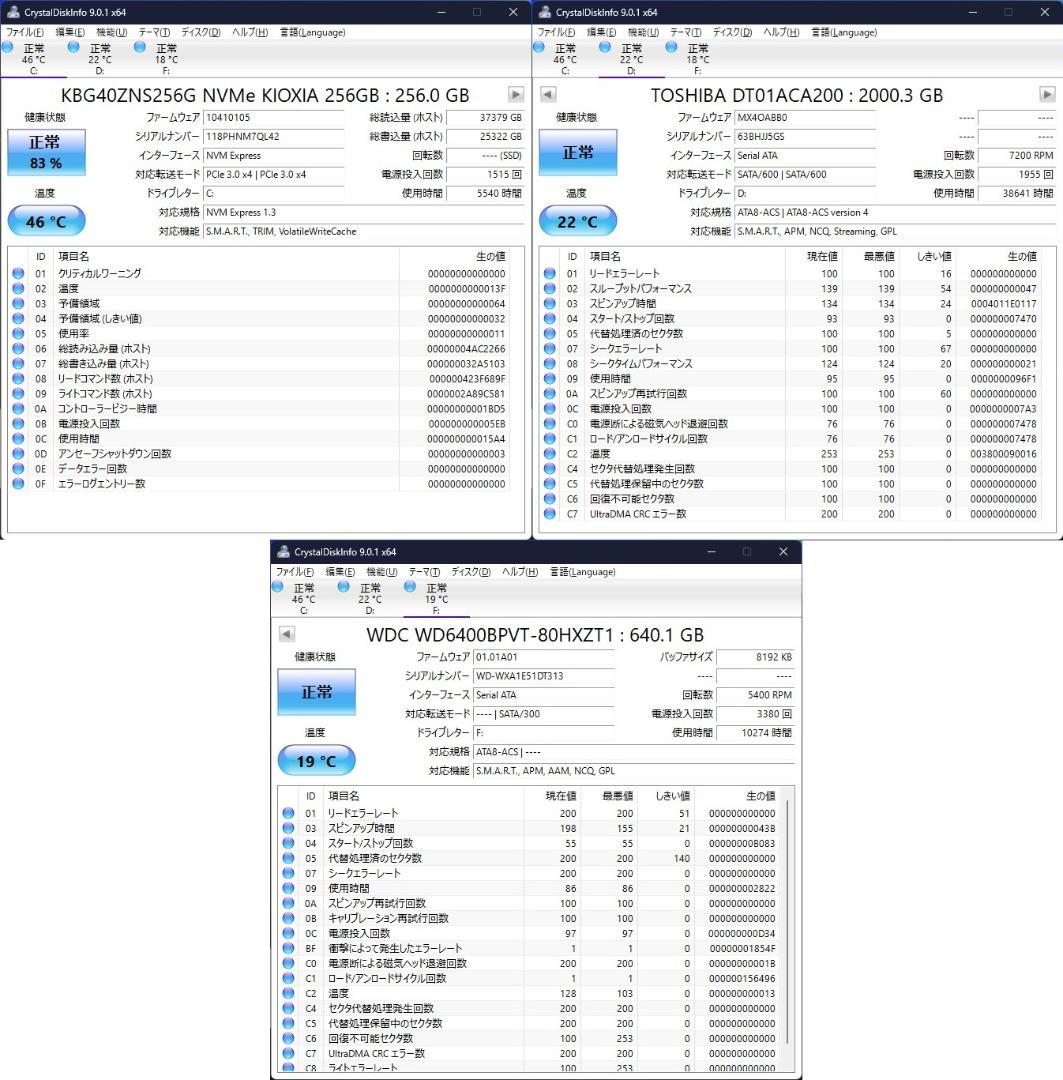Click the blue status dot beside クリティカルワーニング

18,272
